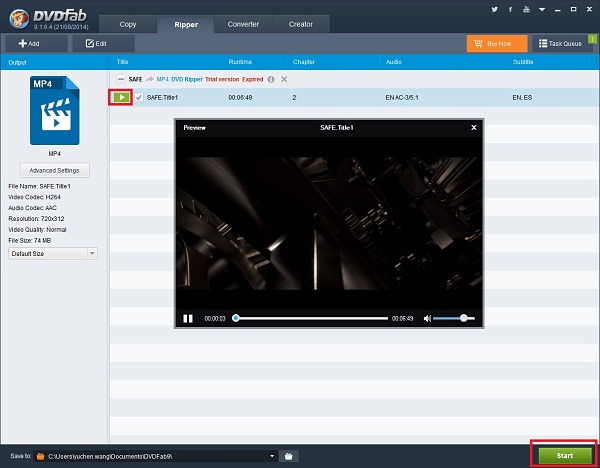600x468 pixels.
Task: Click the Buy Now button
Action: [497, 44]
